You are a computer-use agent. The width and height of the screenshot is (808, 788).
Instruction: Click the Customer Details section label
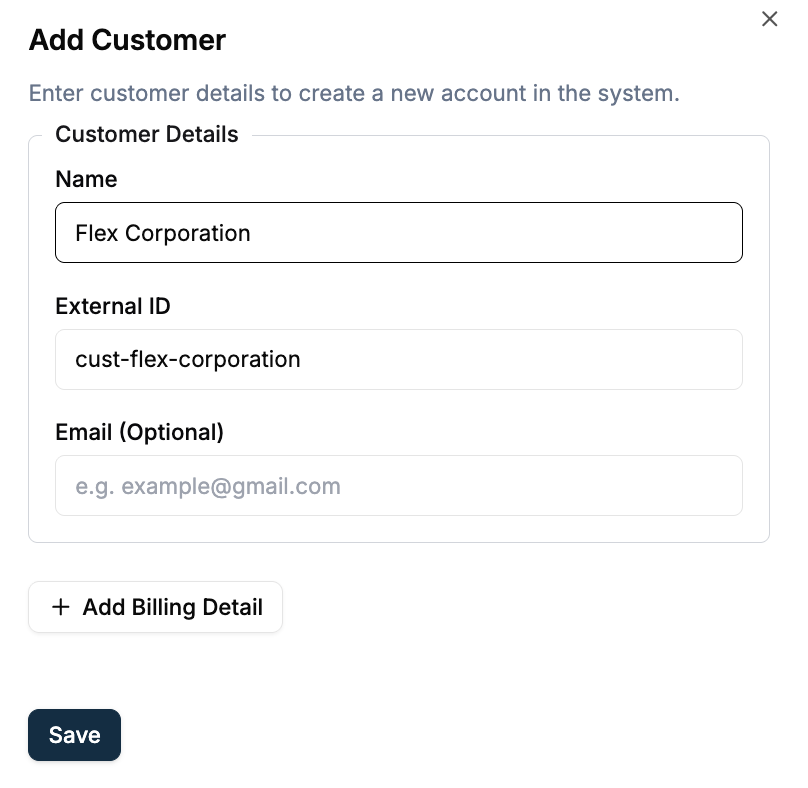146,134
